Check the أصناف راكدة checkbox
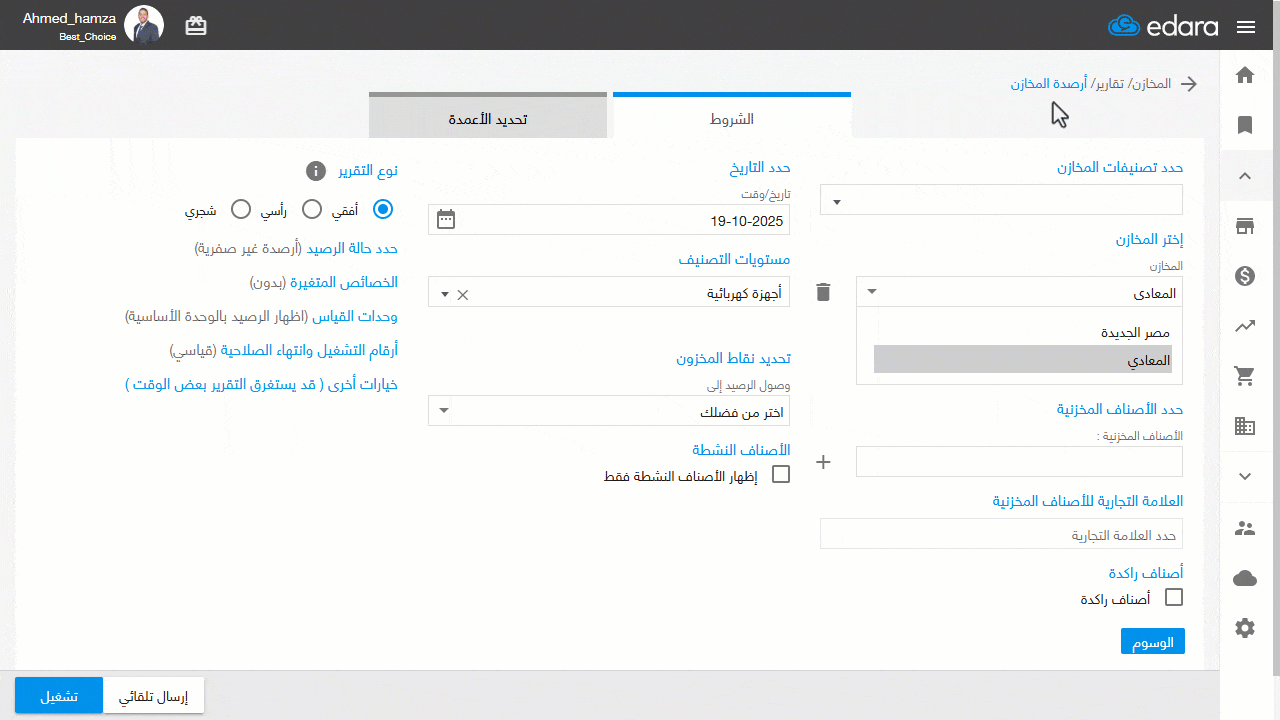The height and width of the screenshot is (720, 1280). (x=1174, y=597)
